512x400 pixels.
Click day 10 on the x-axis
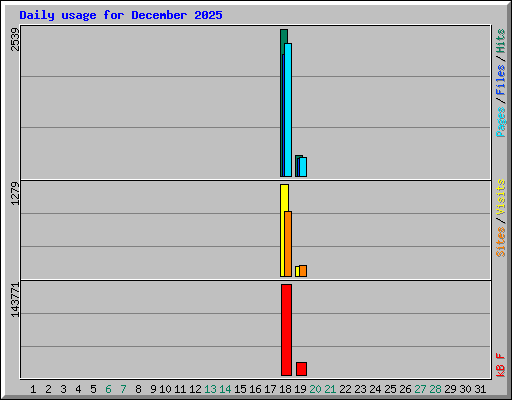pos(165,389)
